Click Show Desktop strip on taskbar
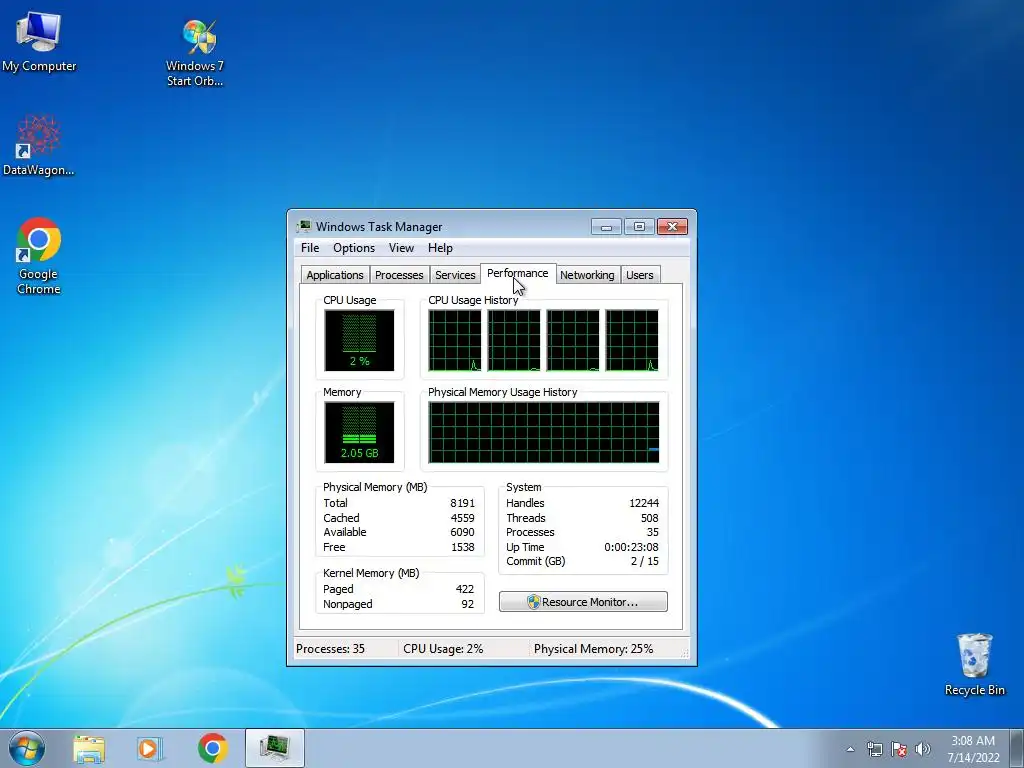The height and width of the screenshot is (768, 1024). [x=1017, y=749]
